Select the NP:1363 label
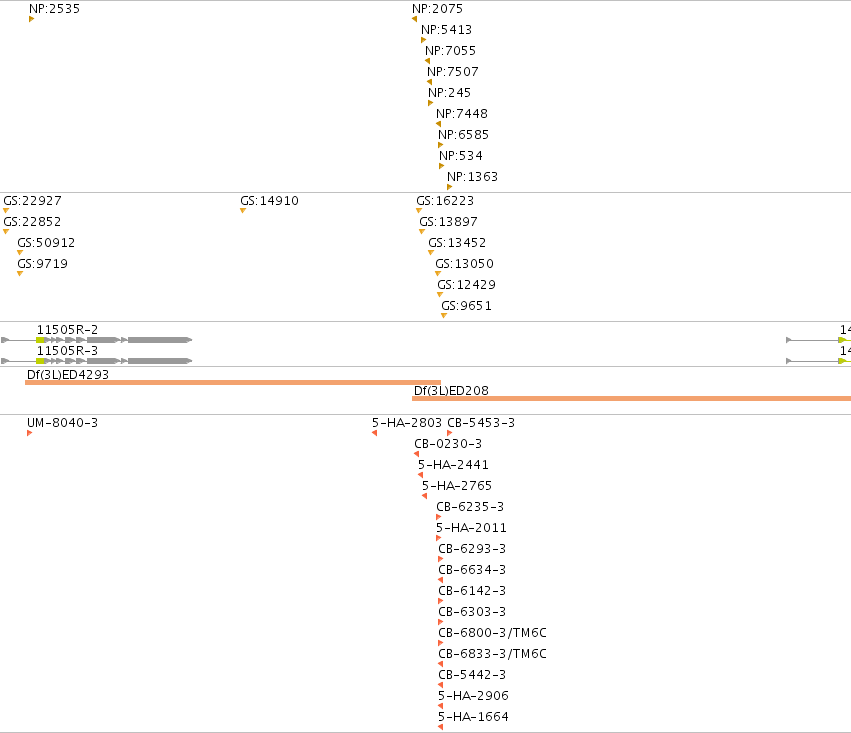Viewport: 851px width, 733px height. (472, 177)
